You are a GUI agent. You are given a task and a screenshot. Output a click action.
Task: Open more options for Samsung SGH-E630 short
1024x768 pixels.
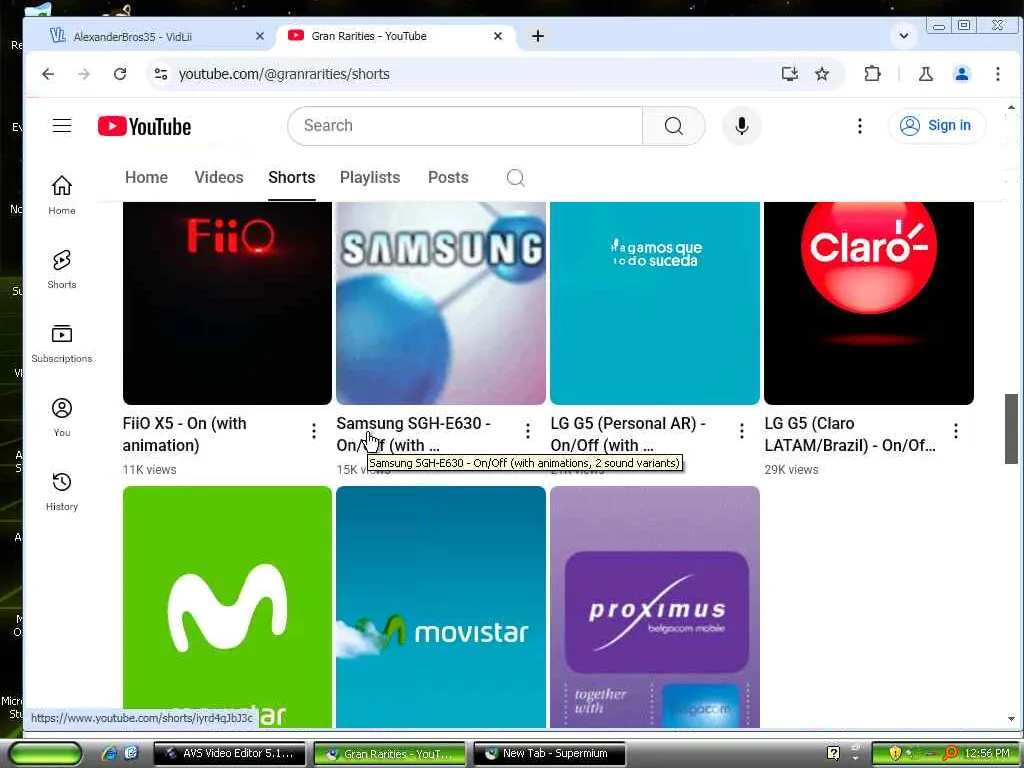528,430
